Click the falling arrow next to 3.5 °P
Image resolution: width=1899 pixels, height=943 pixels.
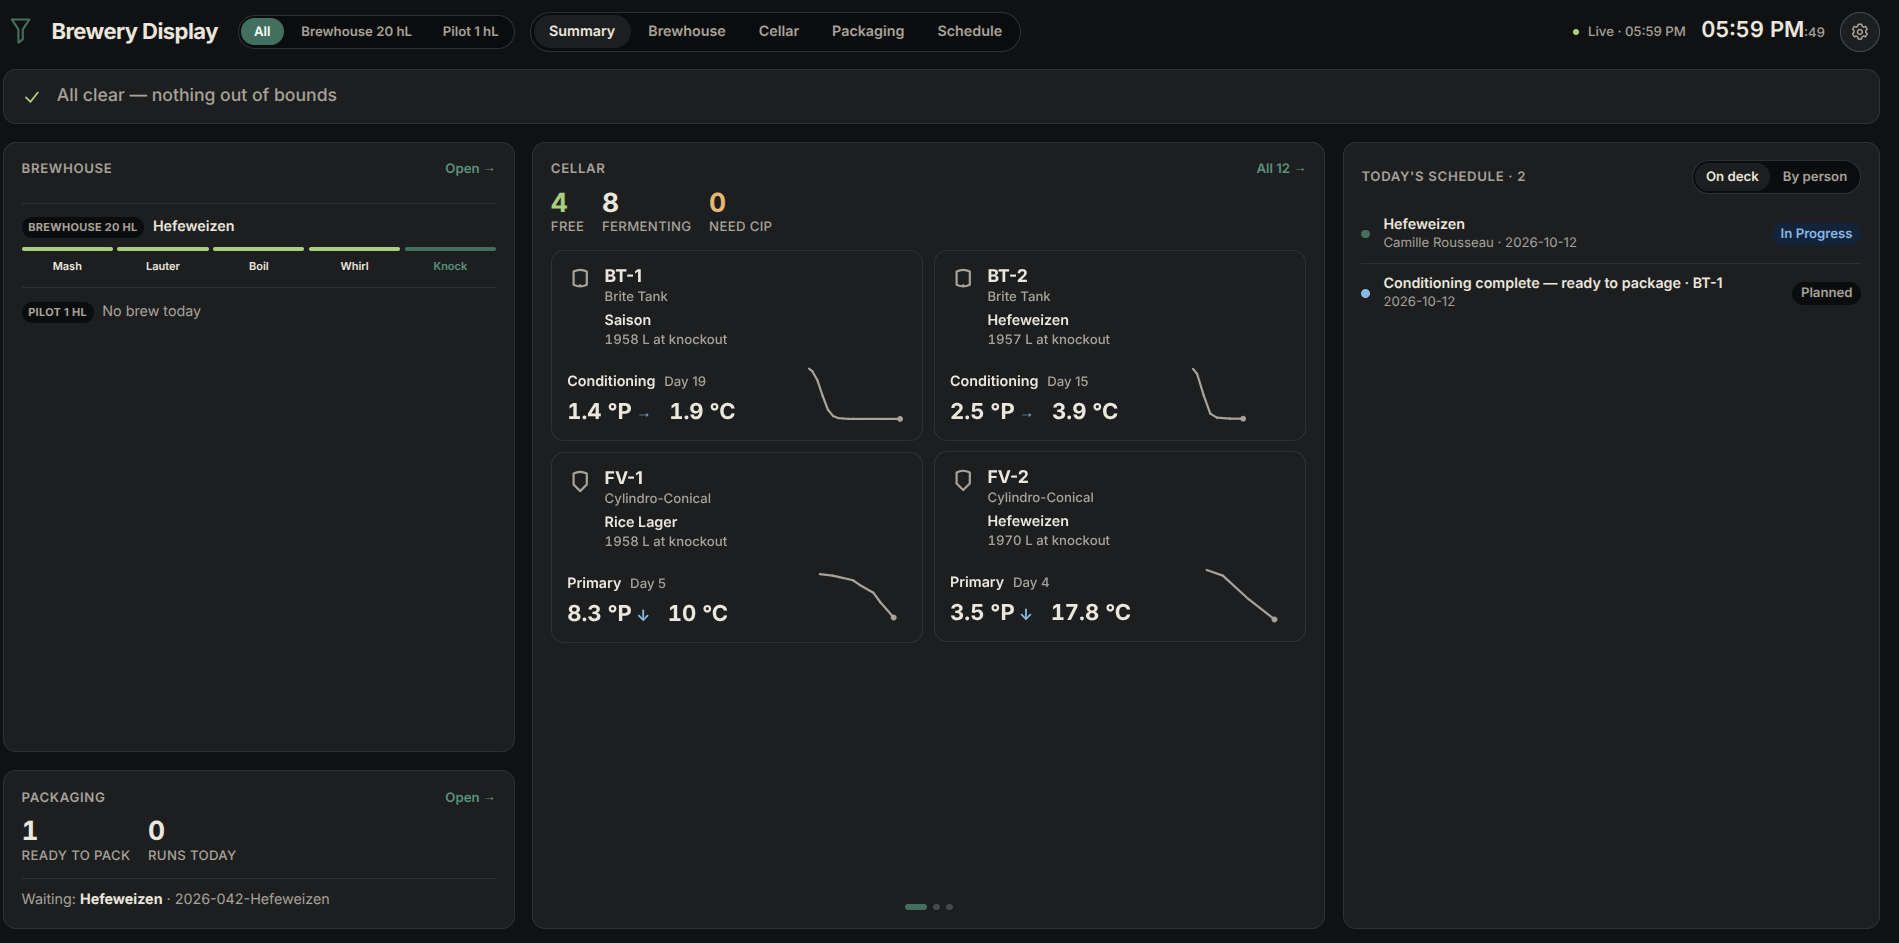(x=1026, y=614)
